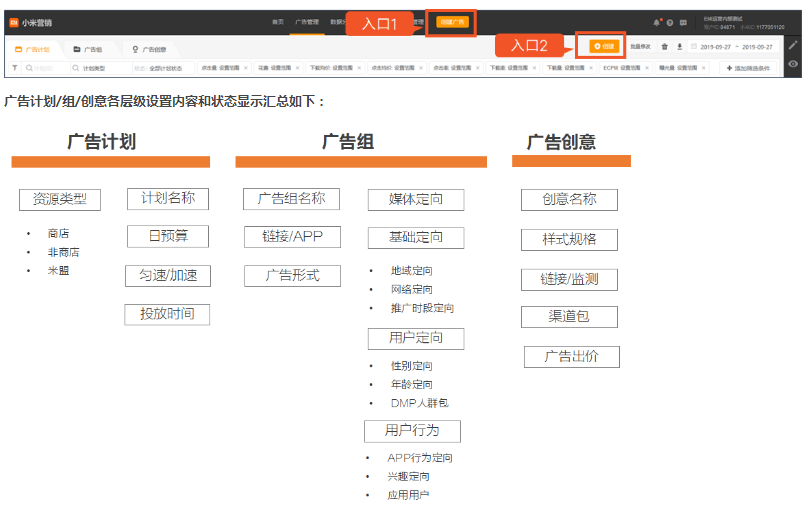Click the 链接/APP box
The image size is (805, 508).
(292, 236)
